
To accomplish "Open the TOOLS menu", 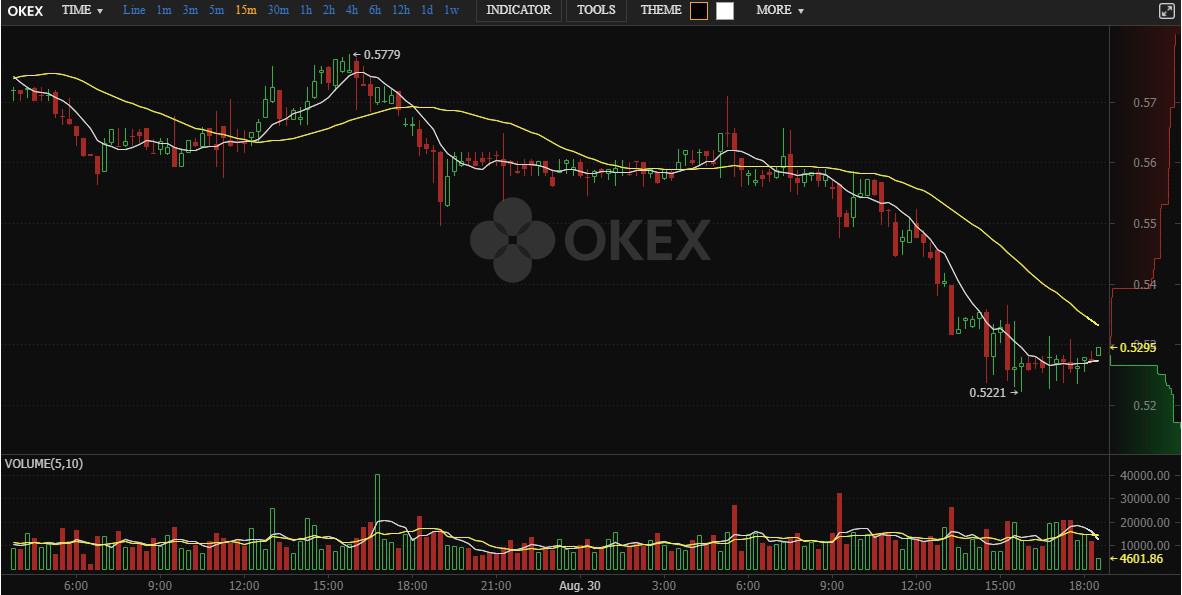I will click(x=596, y=11).
